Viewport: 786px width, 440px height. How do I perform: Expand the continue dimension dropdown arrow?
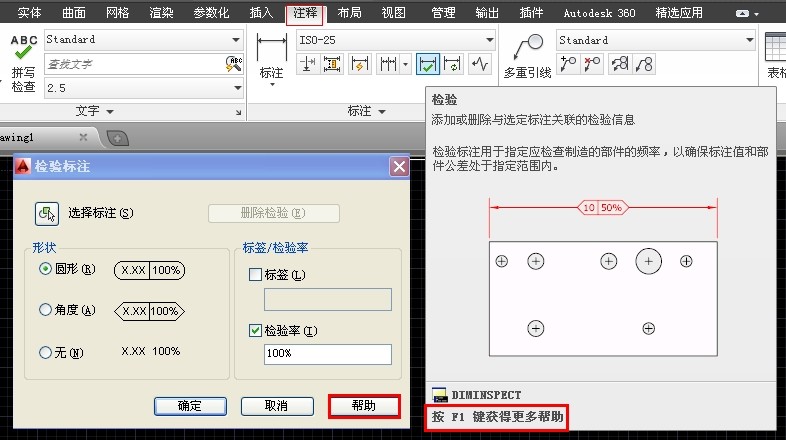[x=406, y=64]
